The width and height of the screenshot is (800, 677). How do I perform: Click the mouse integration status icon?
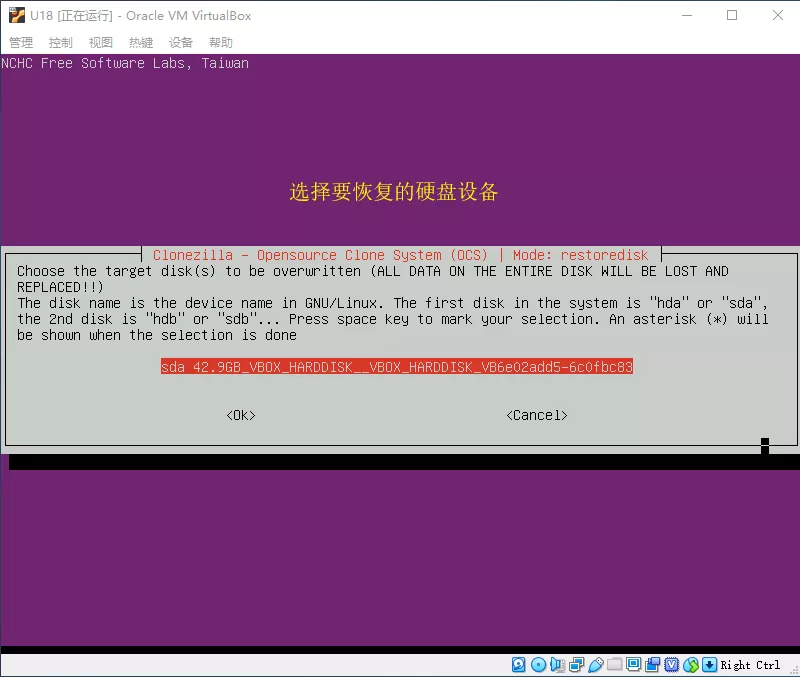[691, 665]
